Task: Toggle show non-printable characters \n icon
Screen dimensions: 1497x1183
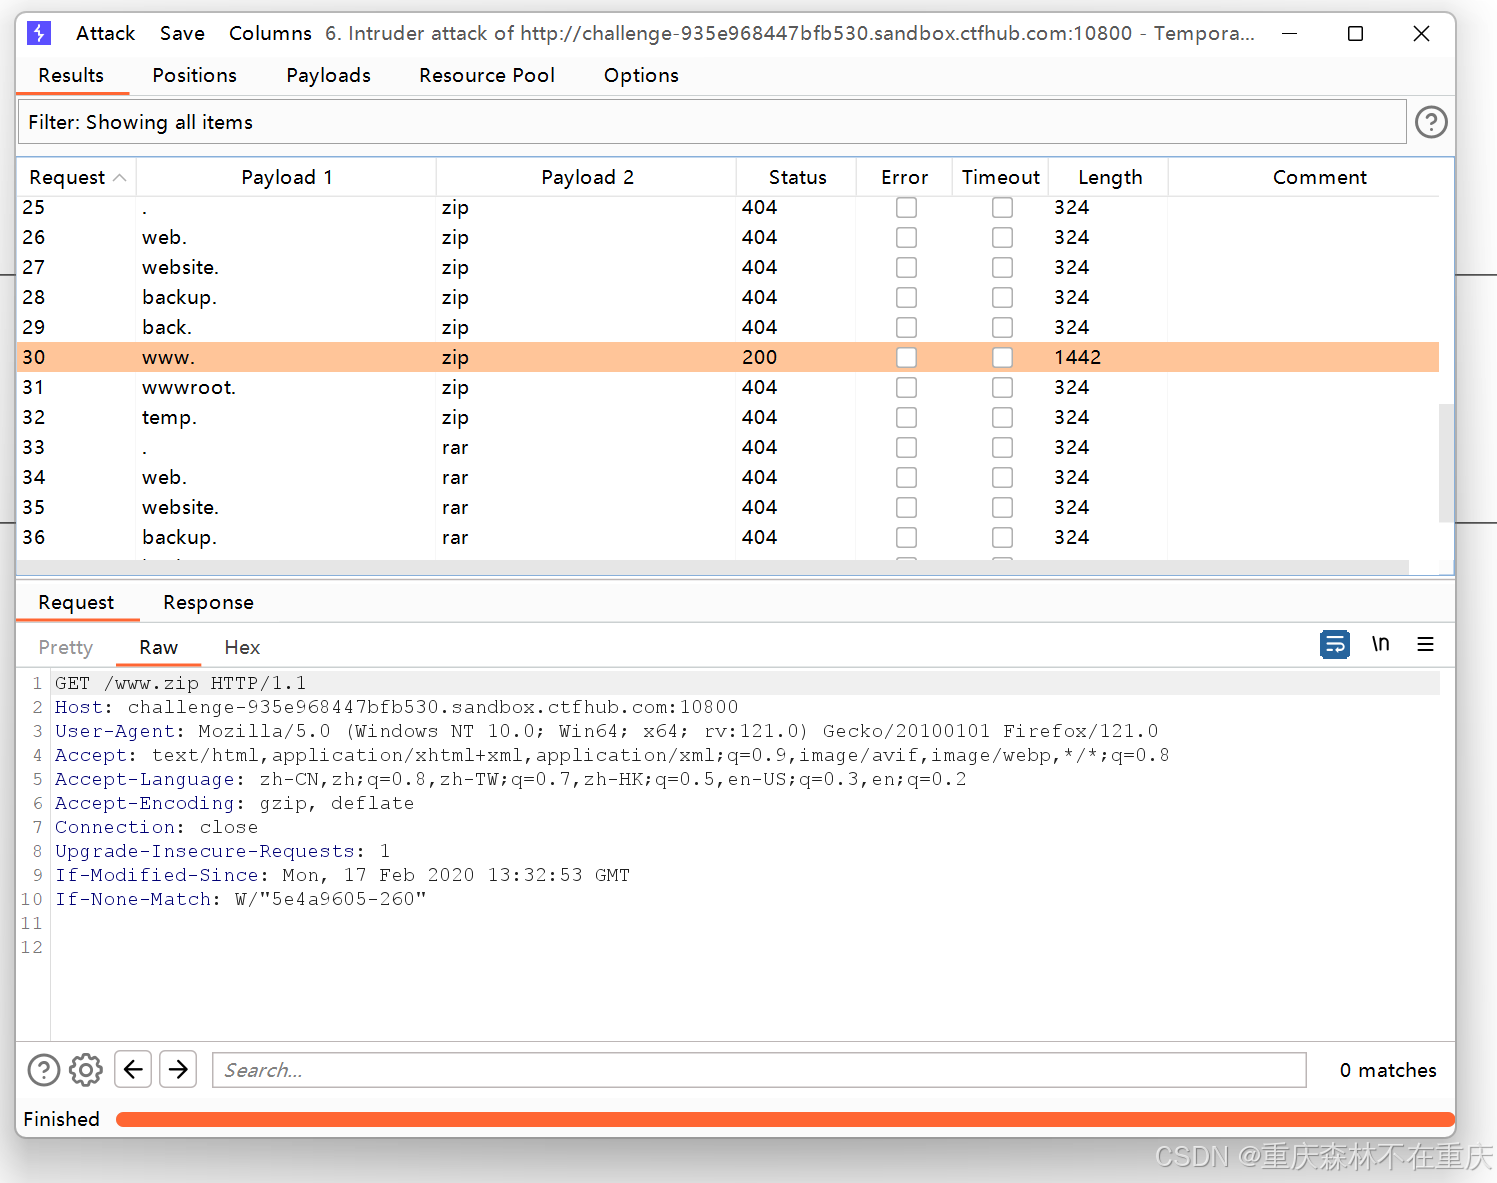Action: tap(1380, 644)
